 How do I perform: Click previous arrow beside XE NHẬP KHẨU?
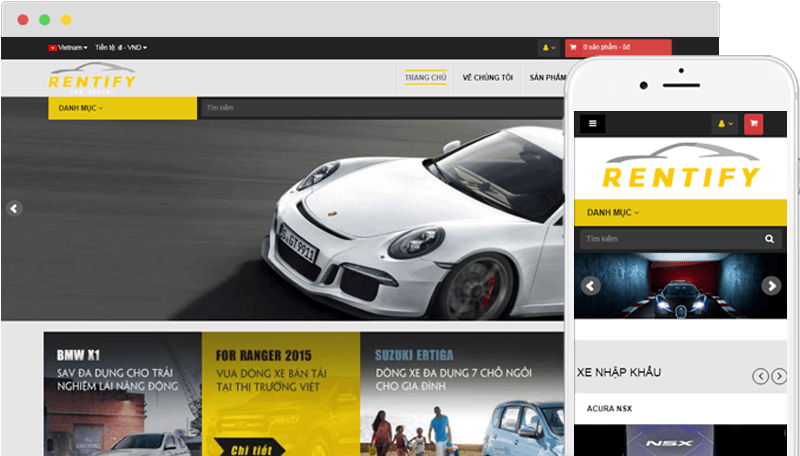click(760, 376)
